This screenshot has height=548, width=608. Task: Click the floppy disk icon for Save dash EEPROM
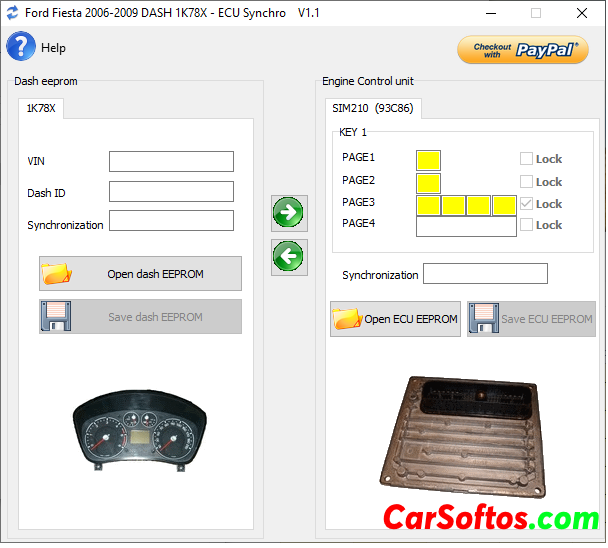pyautogui.click(x=57, y=317)
